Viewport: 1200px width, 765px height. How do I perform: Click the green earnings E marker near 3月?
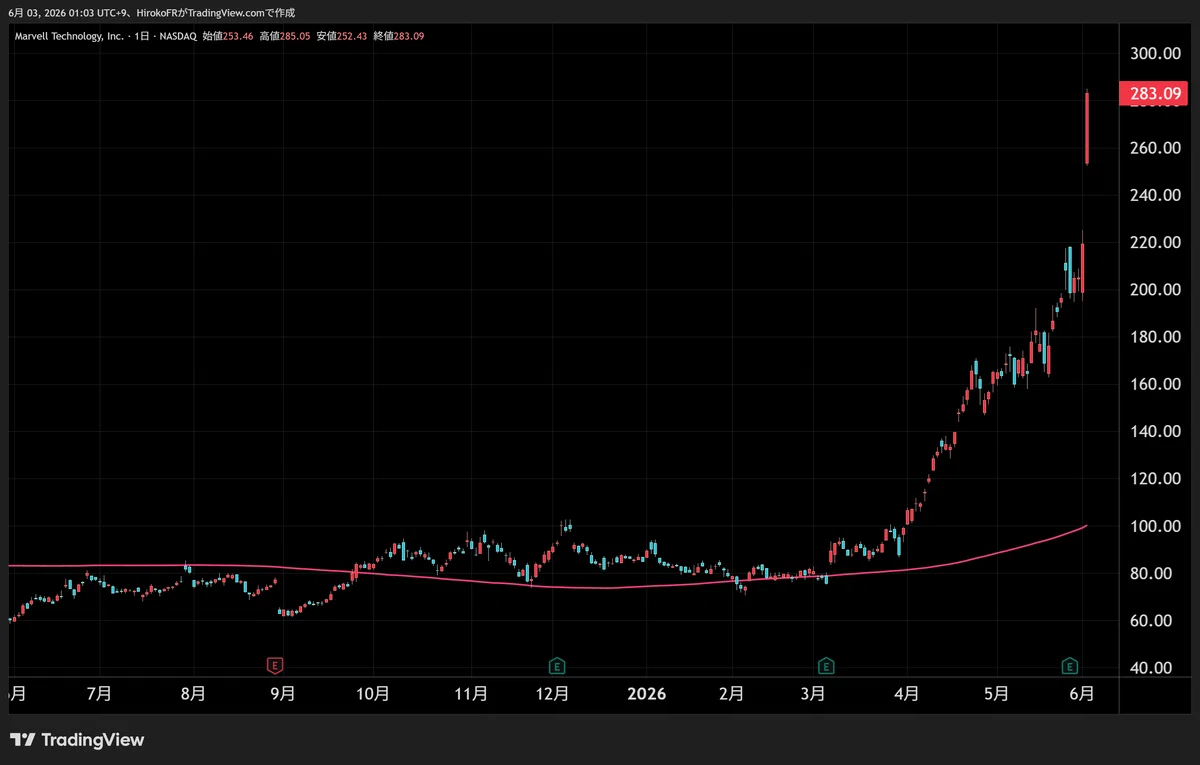[826, 665]
